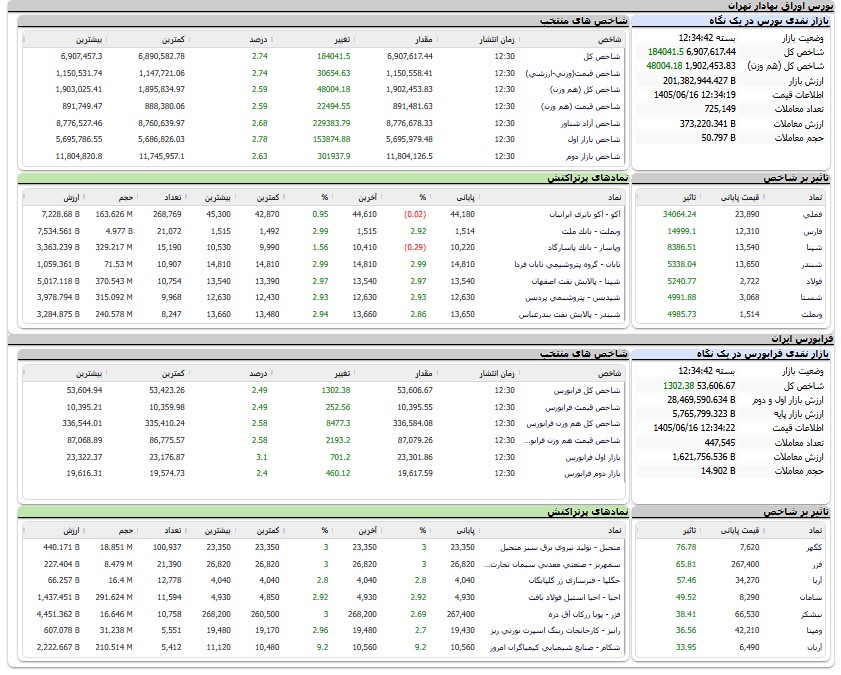Select the شاخص آزاد شناور index row

(x=324, y=123)
